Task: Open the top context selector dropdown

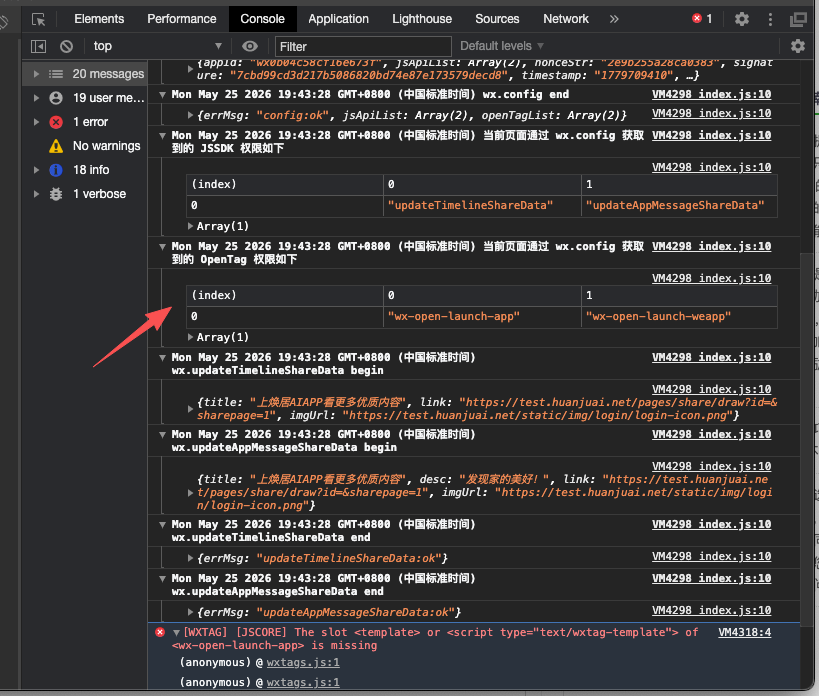Action: 157,46
